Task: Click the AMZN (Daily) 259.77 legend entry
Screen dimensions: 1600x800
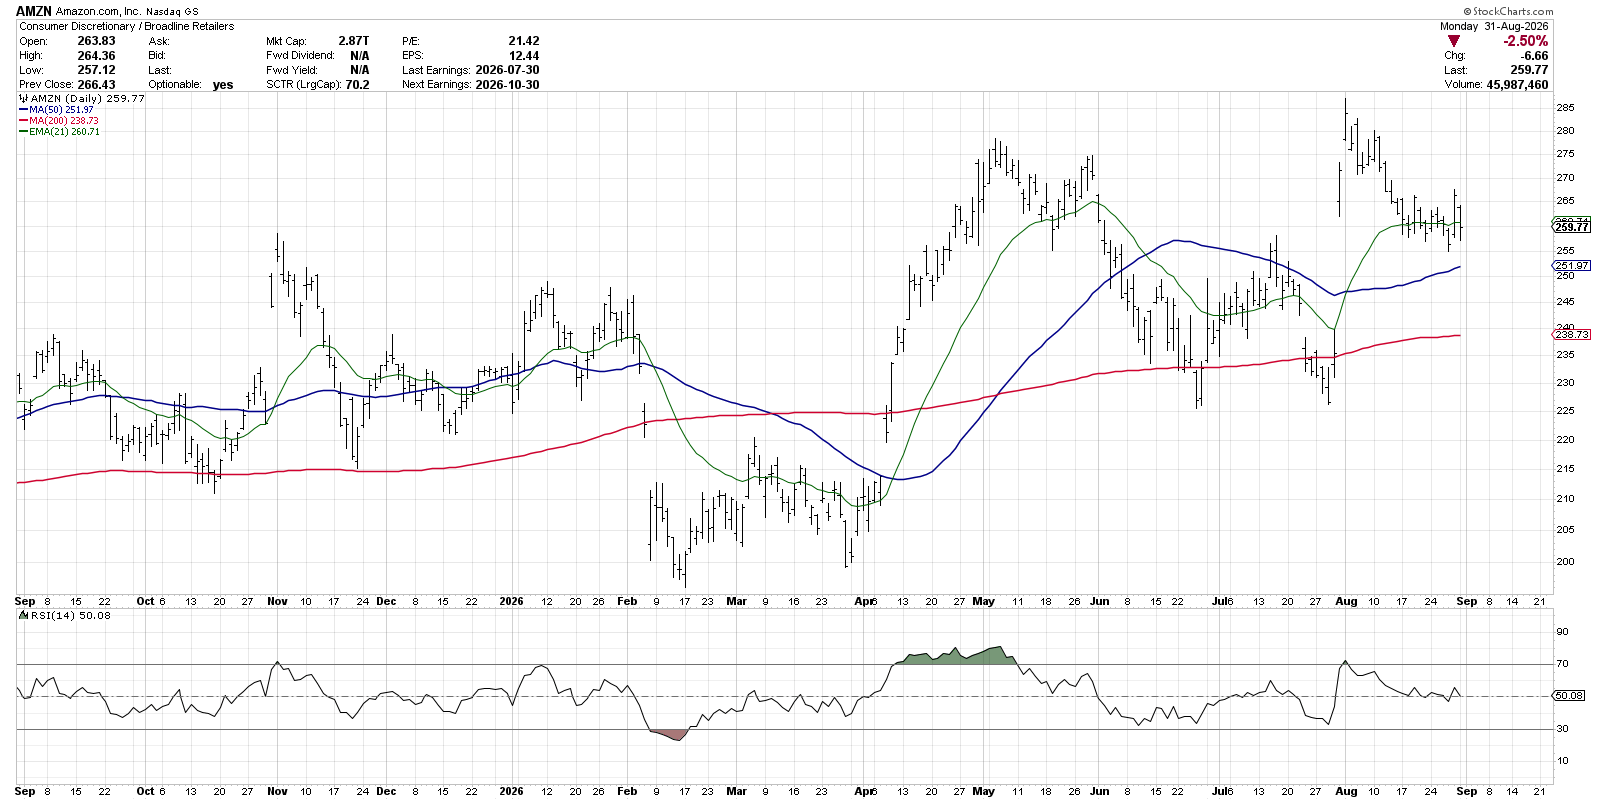Action: (88, 99)
